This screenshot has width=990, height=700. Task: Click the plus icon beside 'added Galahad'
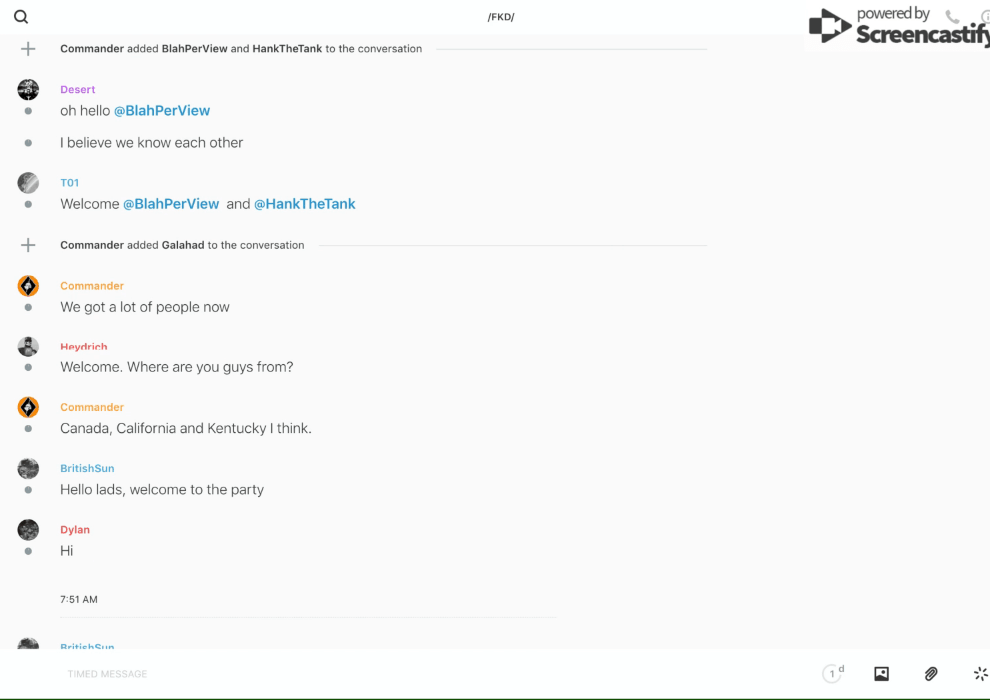point(28,245)
